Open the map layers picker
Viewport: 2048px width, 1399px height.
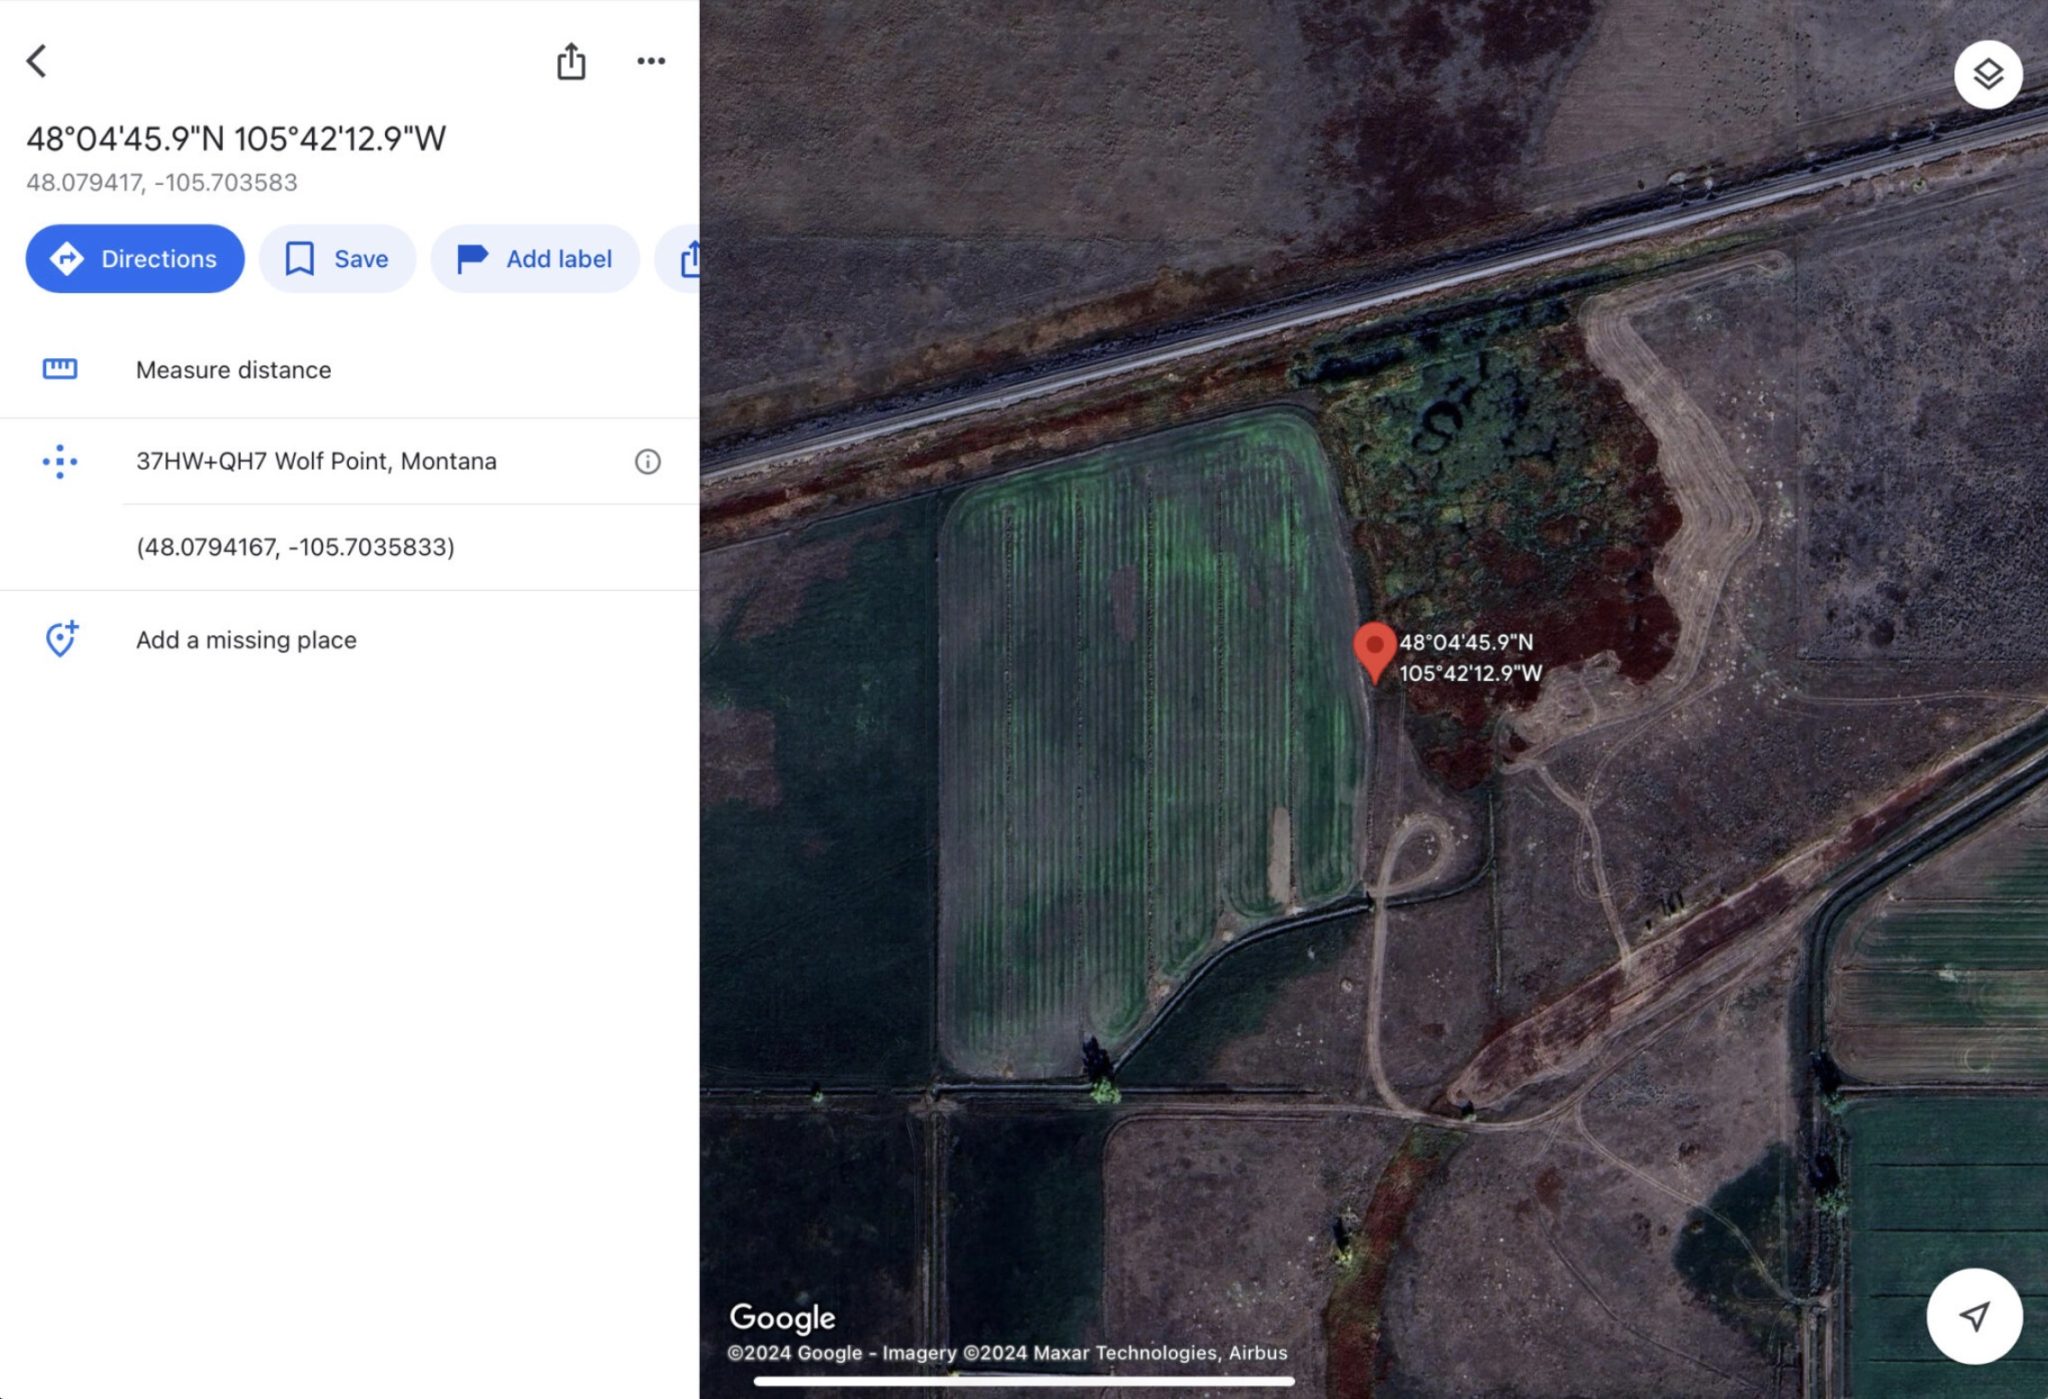tap(1988, 74)
